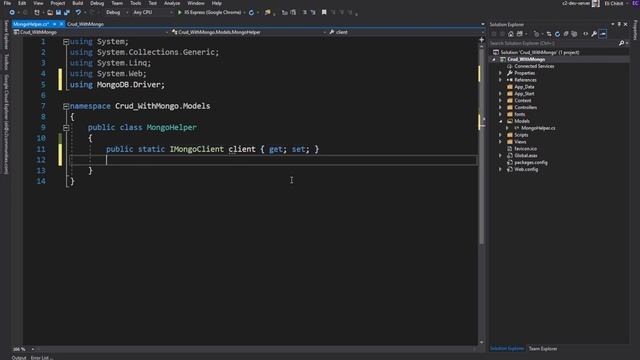Viewport: 640px width, 360px height.
Task: Open the Output panel tab
Action: point(19,358)
